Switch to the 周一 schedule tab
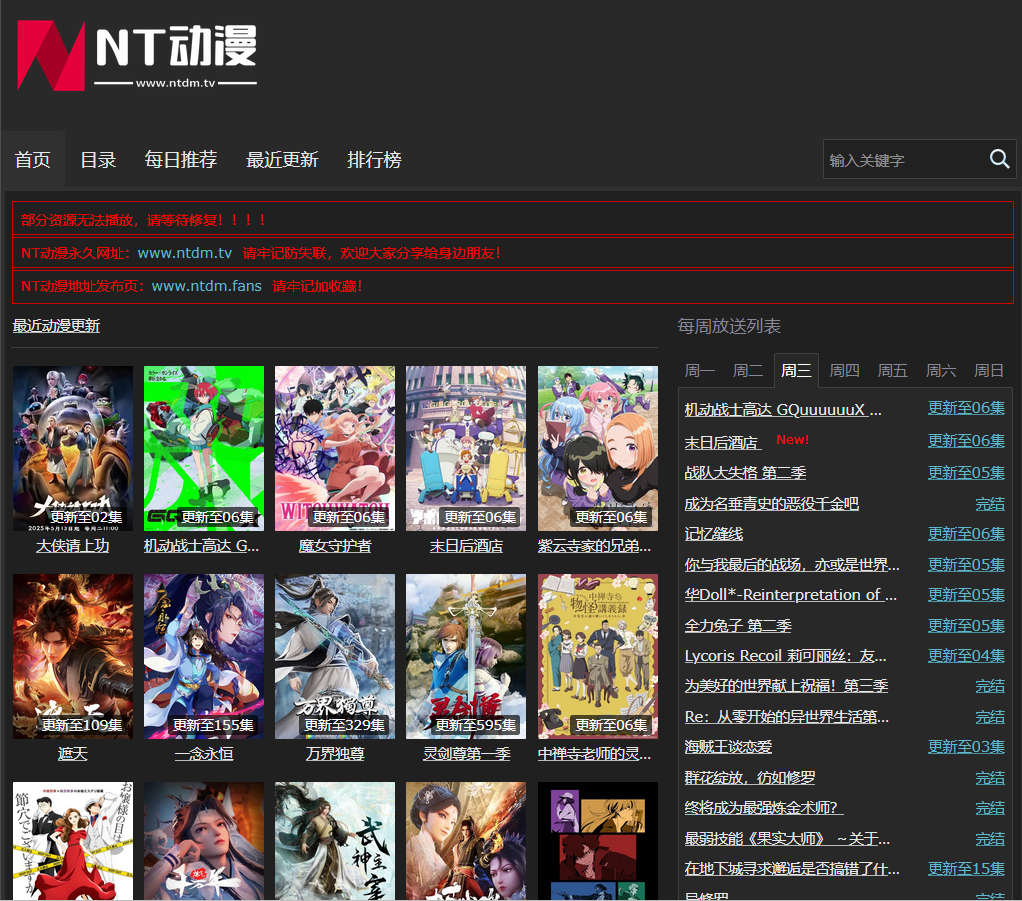The width and height of the screenshot is (1022, 901). [x=699, y=370]
